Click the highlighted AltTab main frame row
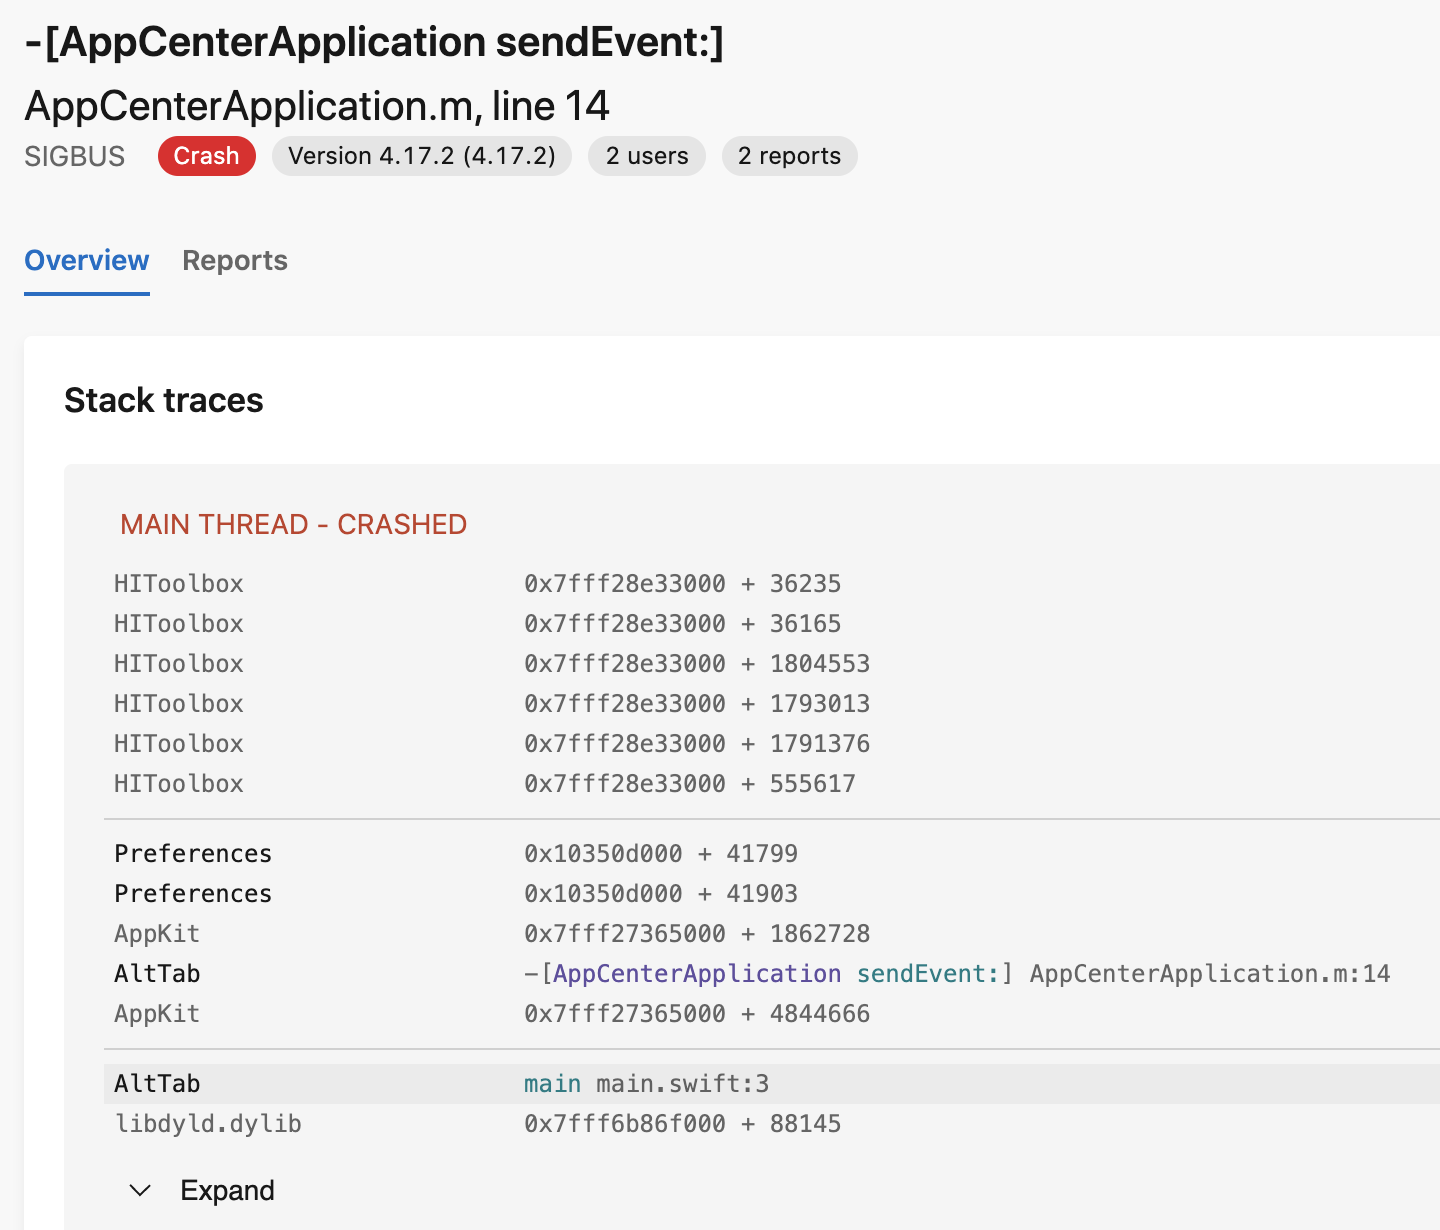1440x1230 pixels. point(157,1082)
